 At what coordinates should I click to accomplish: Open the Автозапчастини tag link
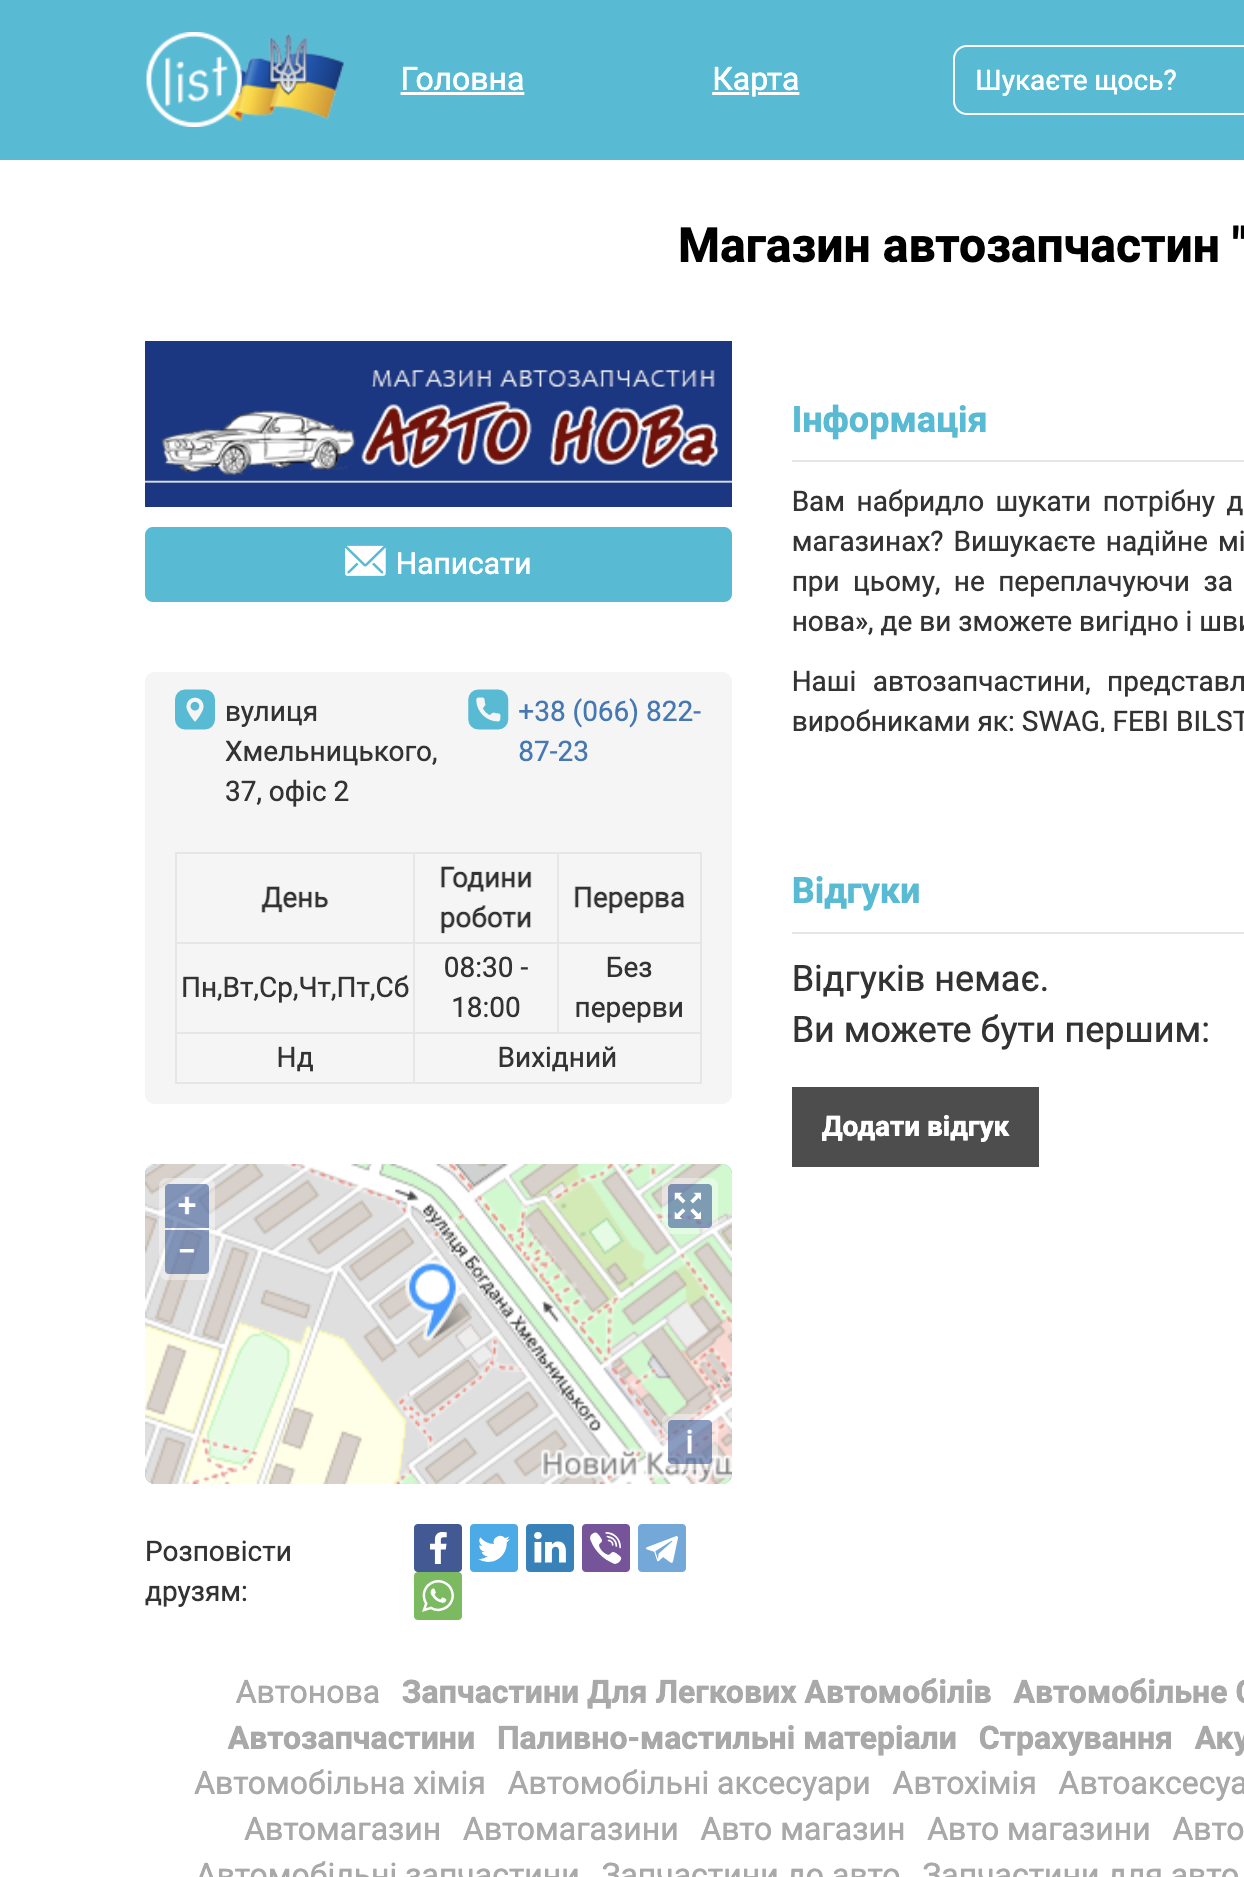point(351,1738)
